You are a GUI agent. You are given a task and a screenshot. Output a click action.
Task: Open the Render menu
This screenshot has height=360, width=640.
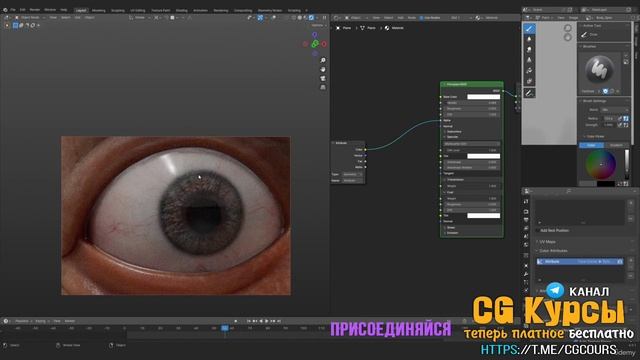[x=35, y=10]
